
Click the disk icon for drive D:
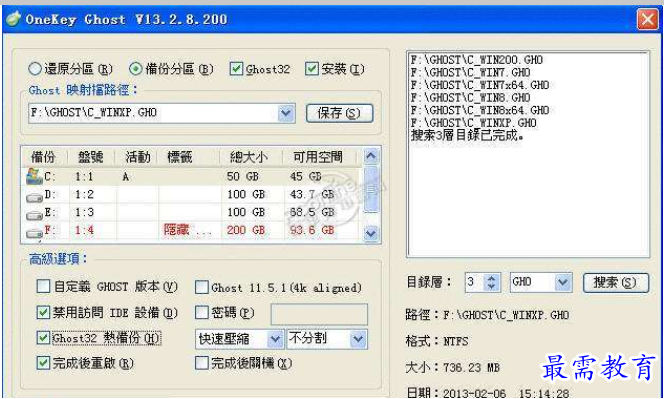point(34,197)
